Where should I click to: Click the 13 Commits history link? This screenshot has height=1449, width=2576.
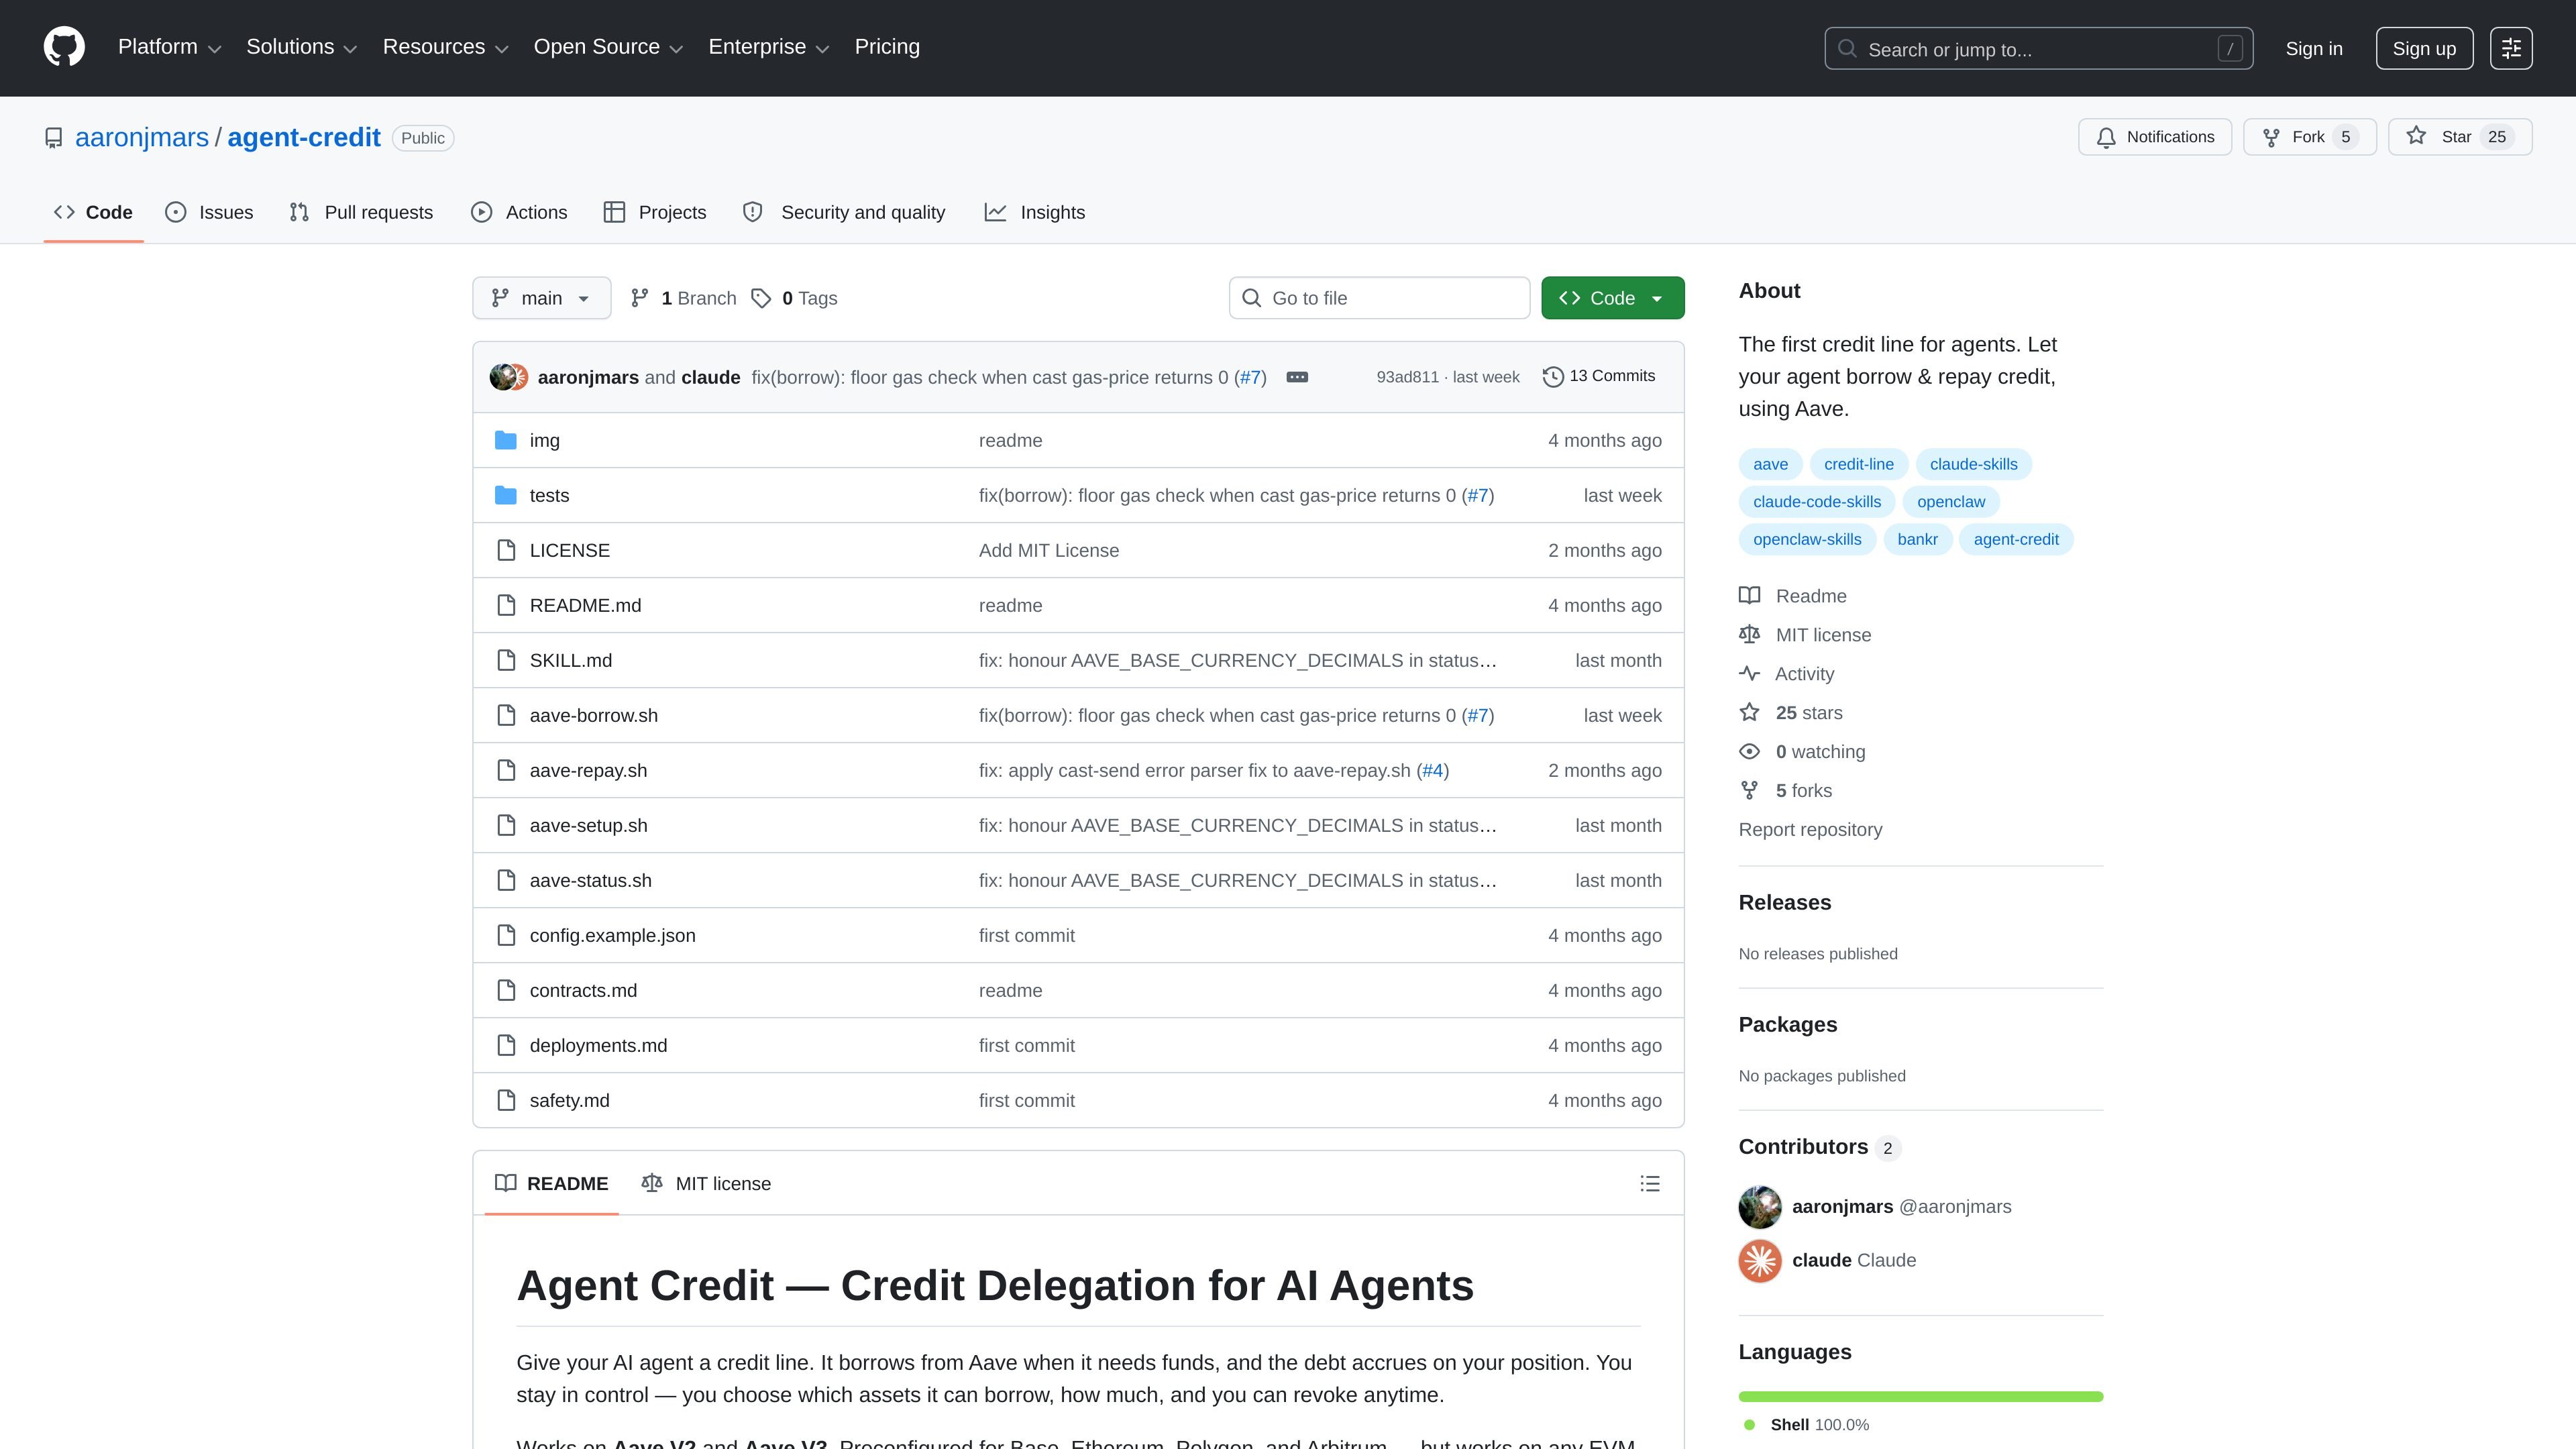click(x=1599, y=376)
